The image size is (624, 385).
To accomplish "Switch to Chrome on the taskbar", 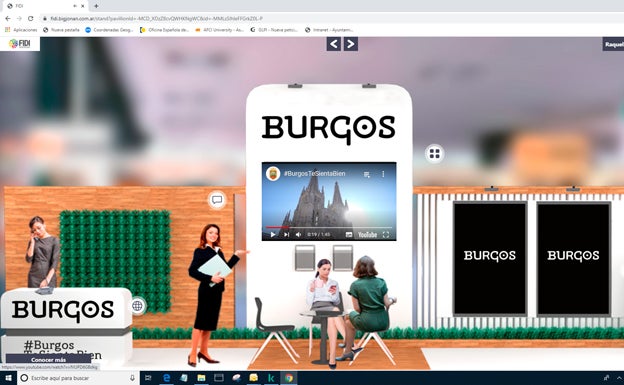I will point(289,378).
